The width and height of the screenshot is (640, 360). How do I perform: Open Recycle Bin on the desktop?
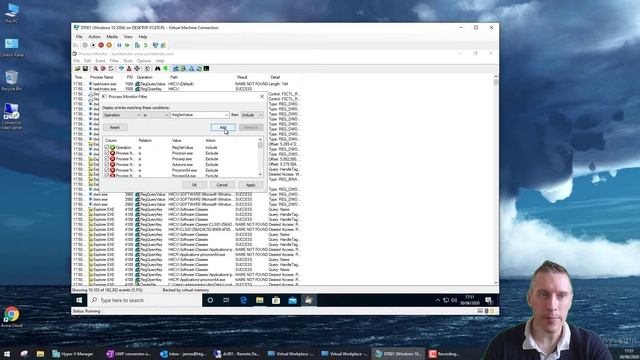click(11, 80)
